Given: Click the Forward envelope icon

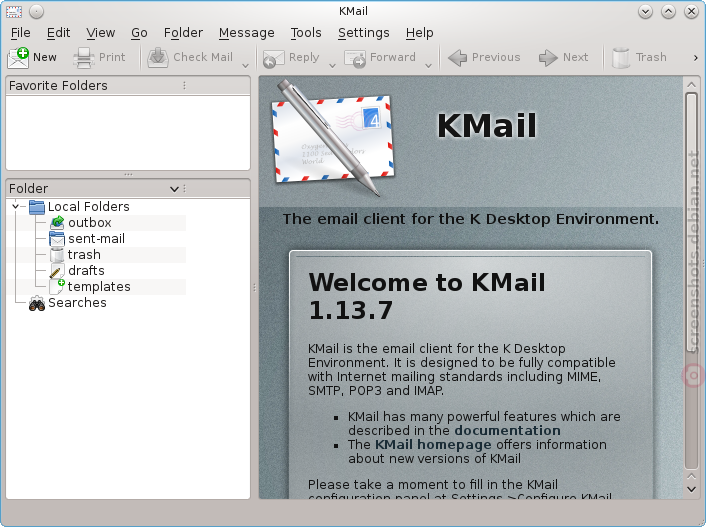Looking at the screenshot, I should [x=355, y=59].
